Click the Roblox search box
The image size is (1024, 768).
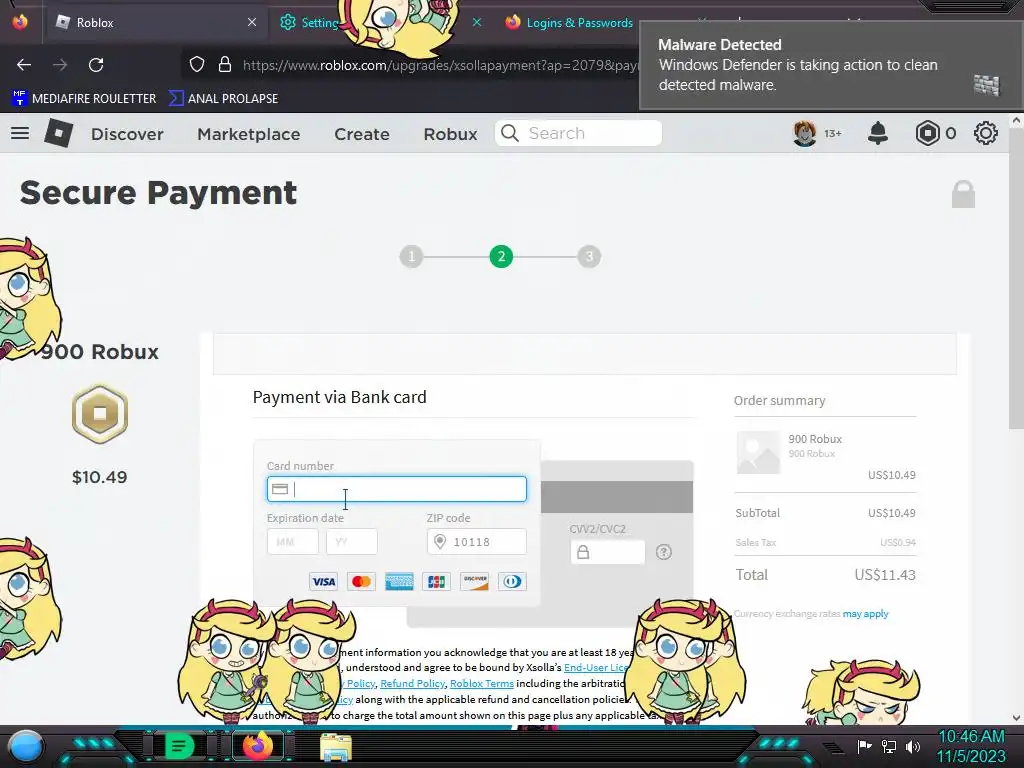tap(578, 133)
